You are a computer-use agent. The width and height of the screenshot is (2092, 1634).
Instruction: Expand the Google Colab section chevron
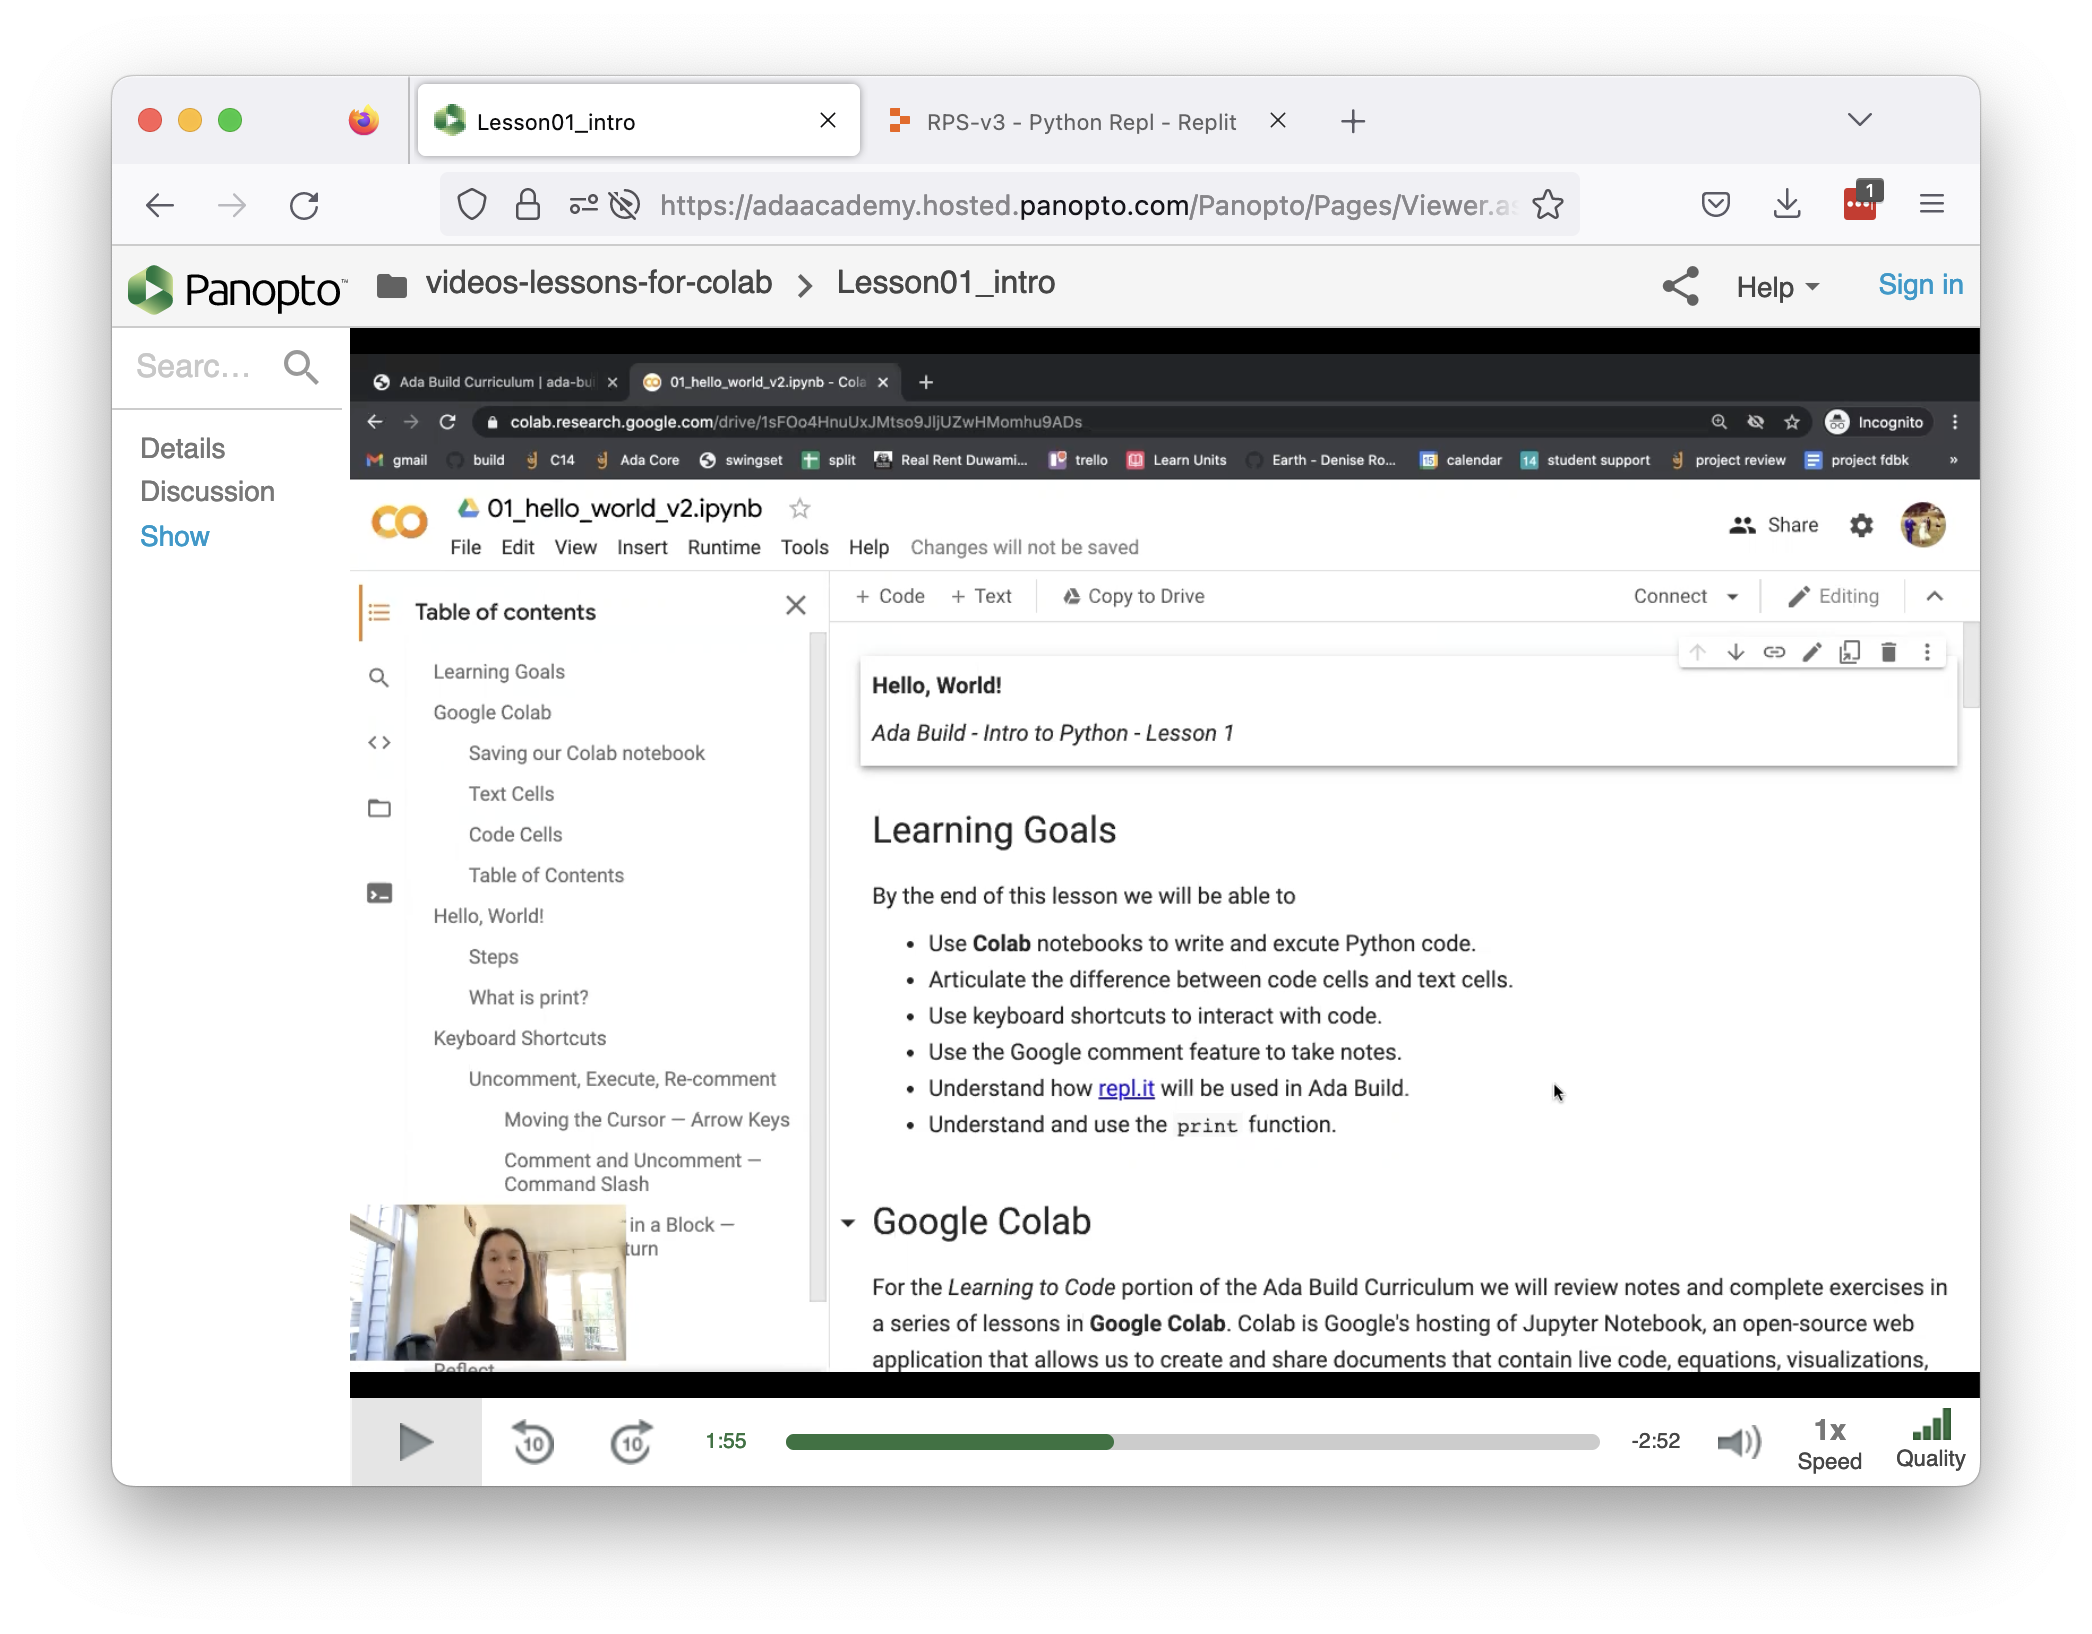coord(849,1221)
